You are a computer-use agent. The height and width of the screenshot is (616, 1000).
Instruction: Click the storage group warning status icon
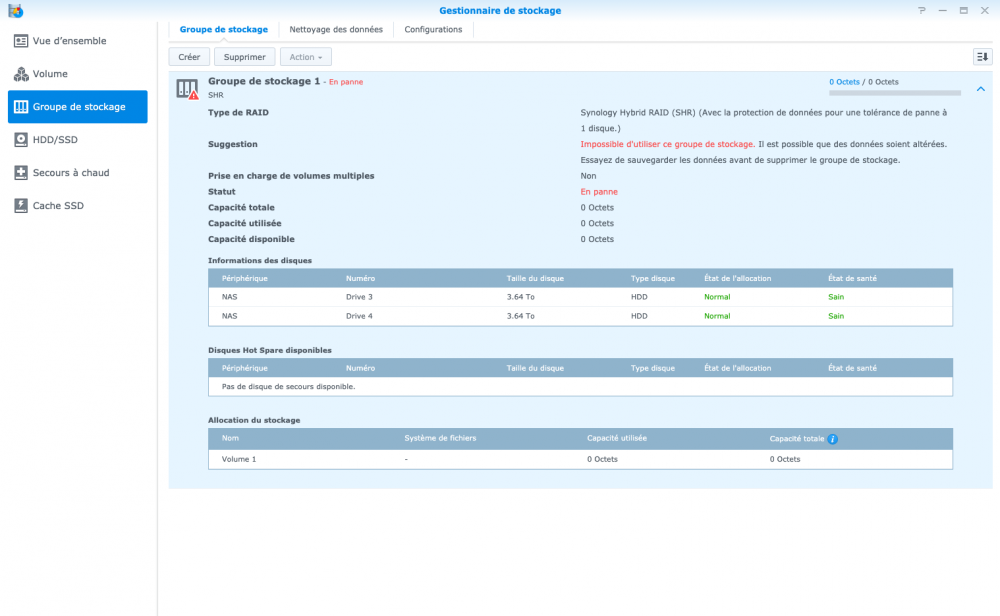(x=187, y=89)
